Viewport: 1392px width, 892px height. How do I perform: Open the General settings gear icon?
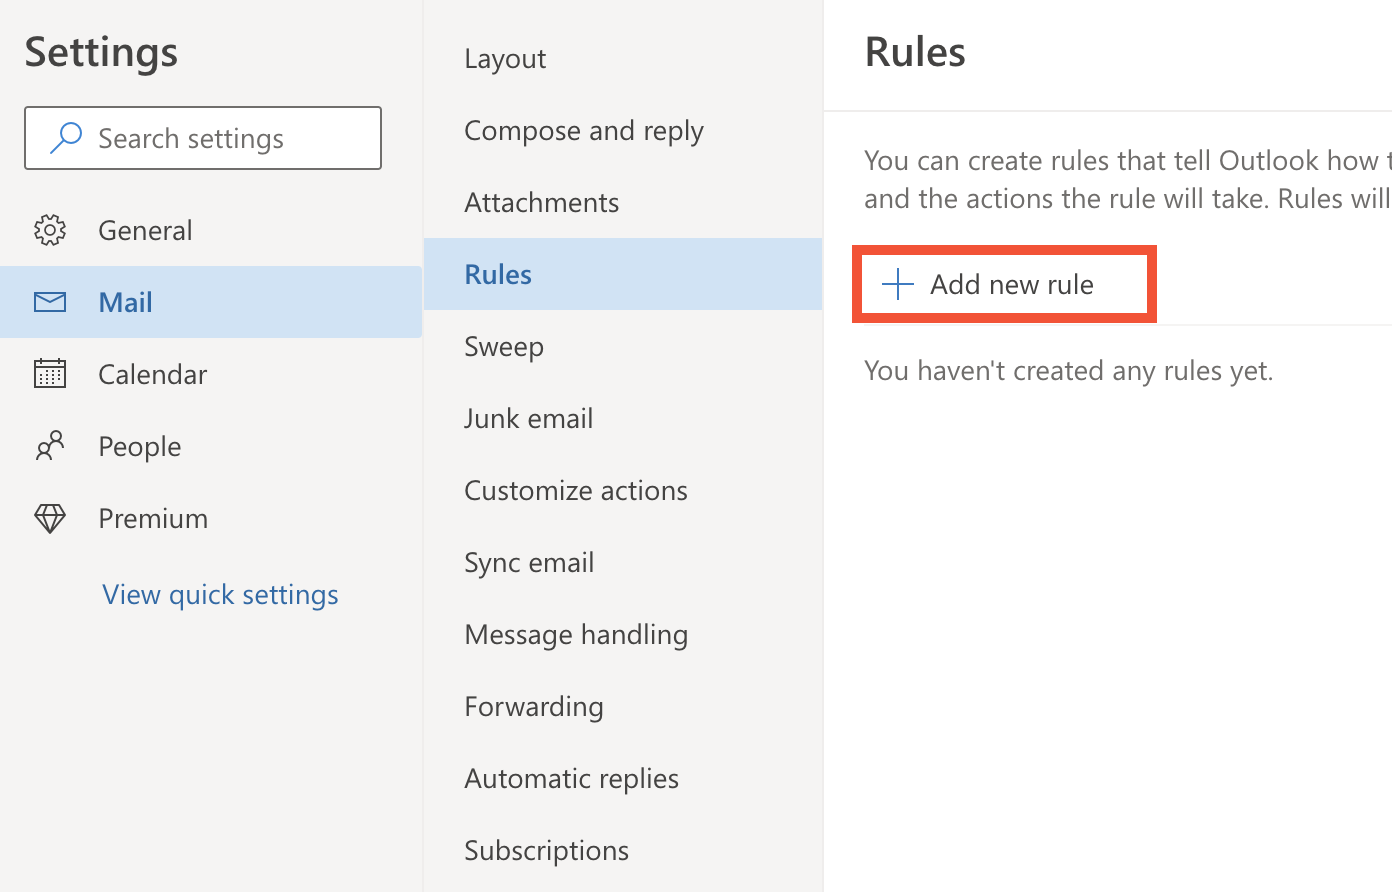click(x=50, y=230)
